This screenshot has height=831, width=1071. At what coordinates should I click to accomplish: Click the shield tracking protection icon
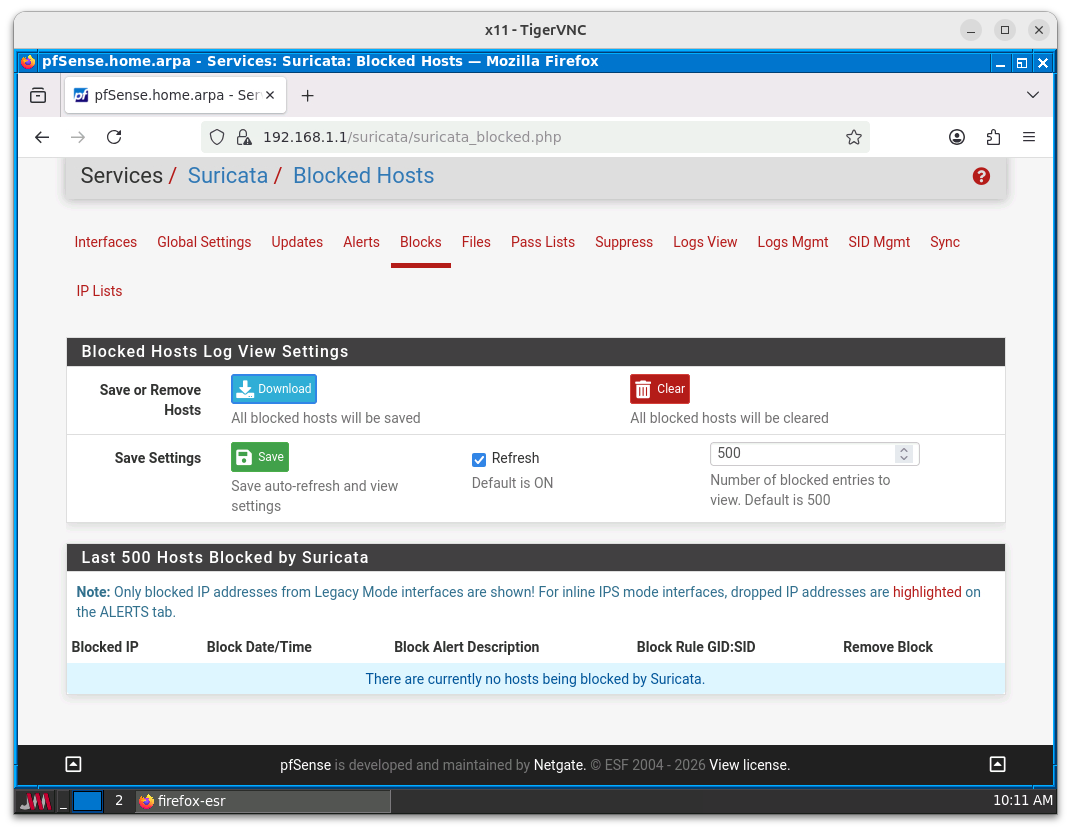(217, 137)
